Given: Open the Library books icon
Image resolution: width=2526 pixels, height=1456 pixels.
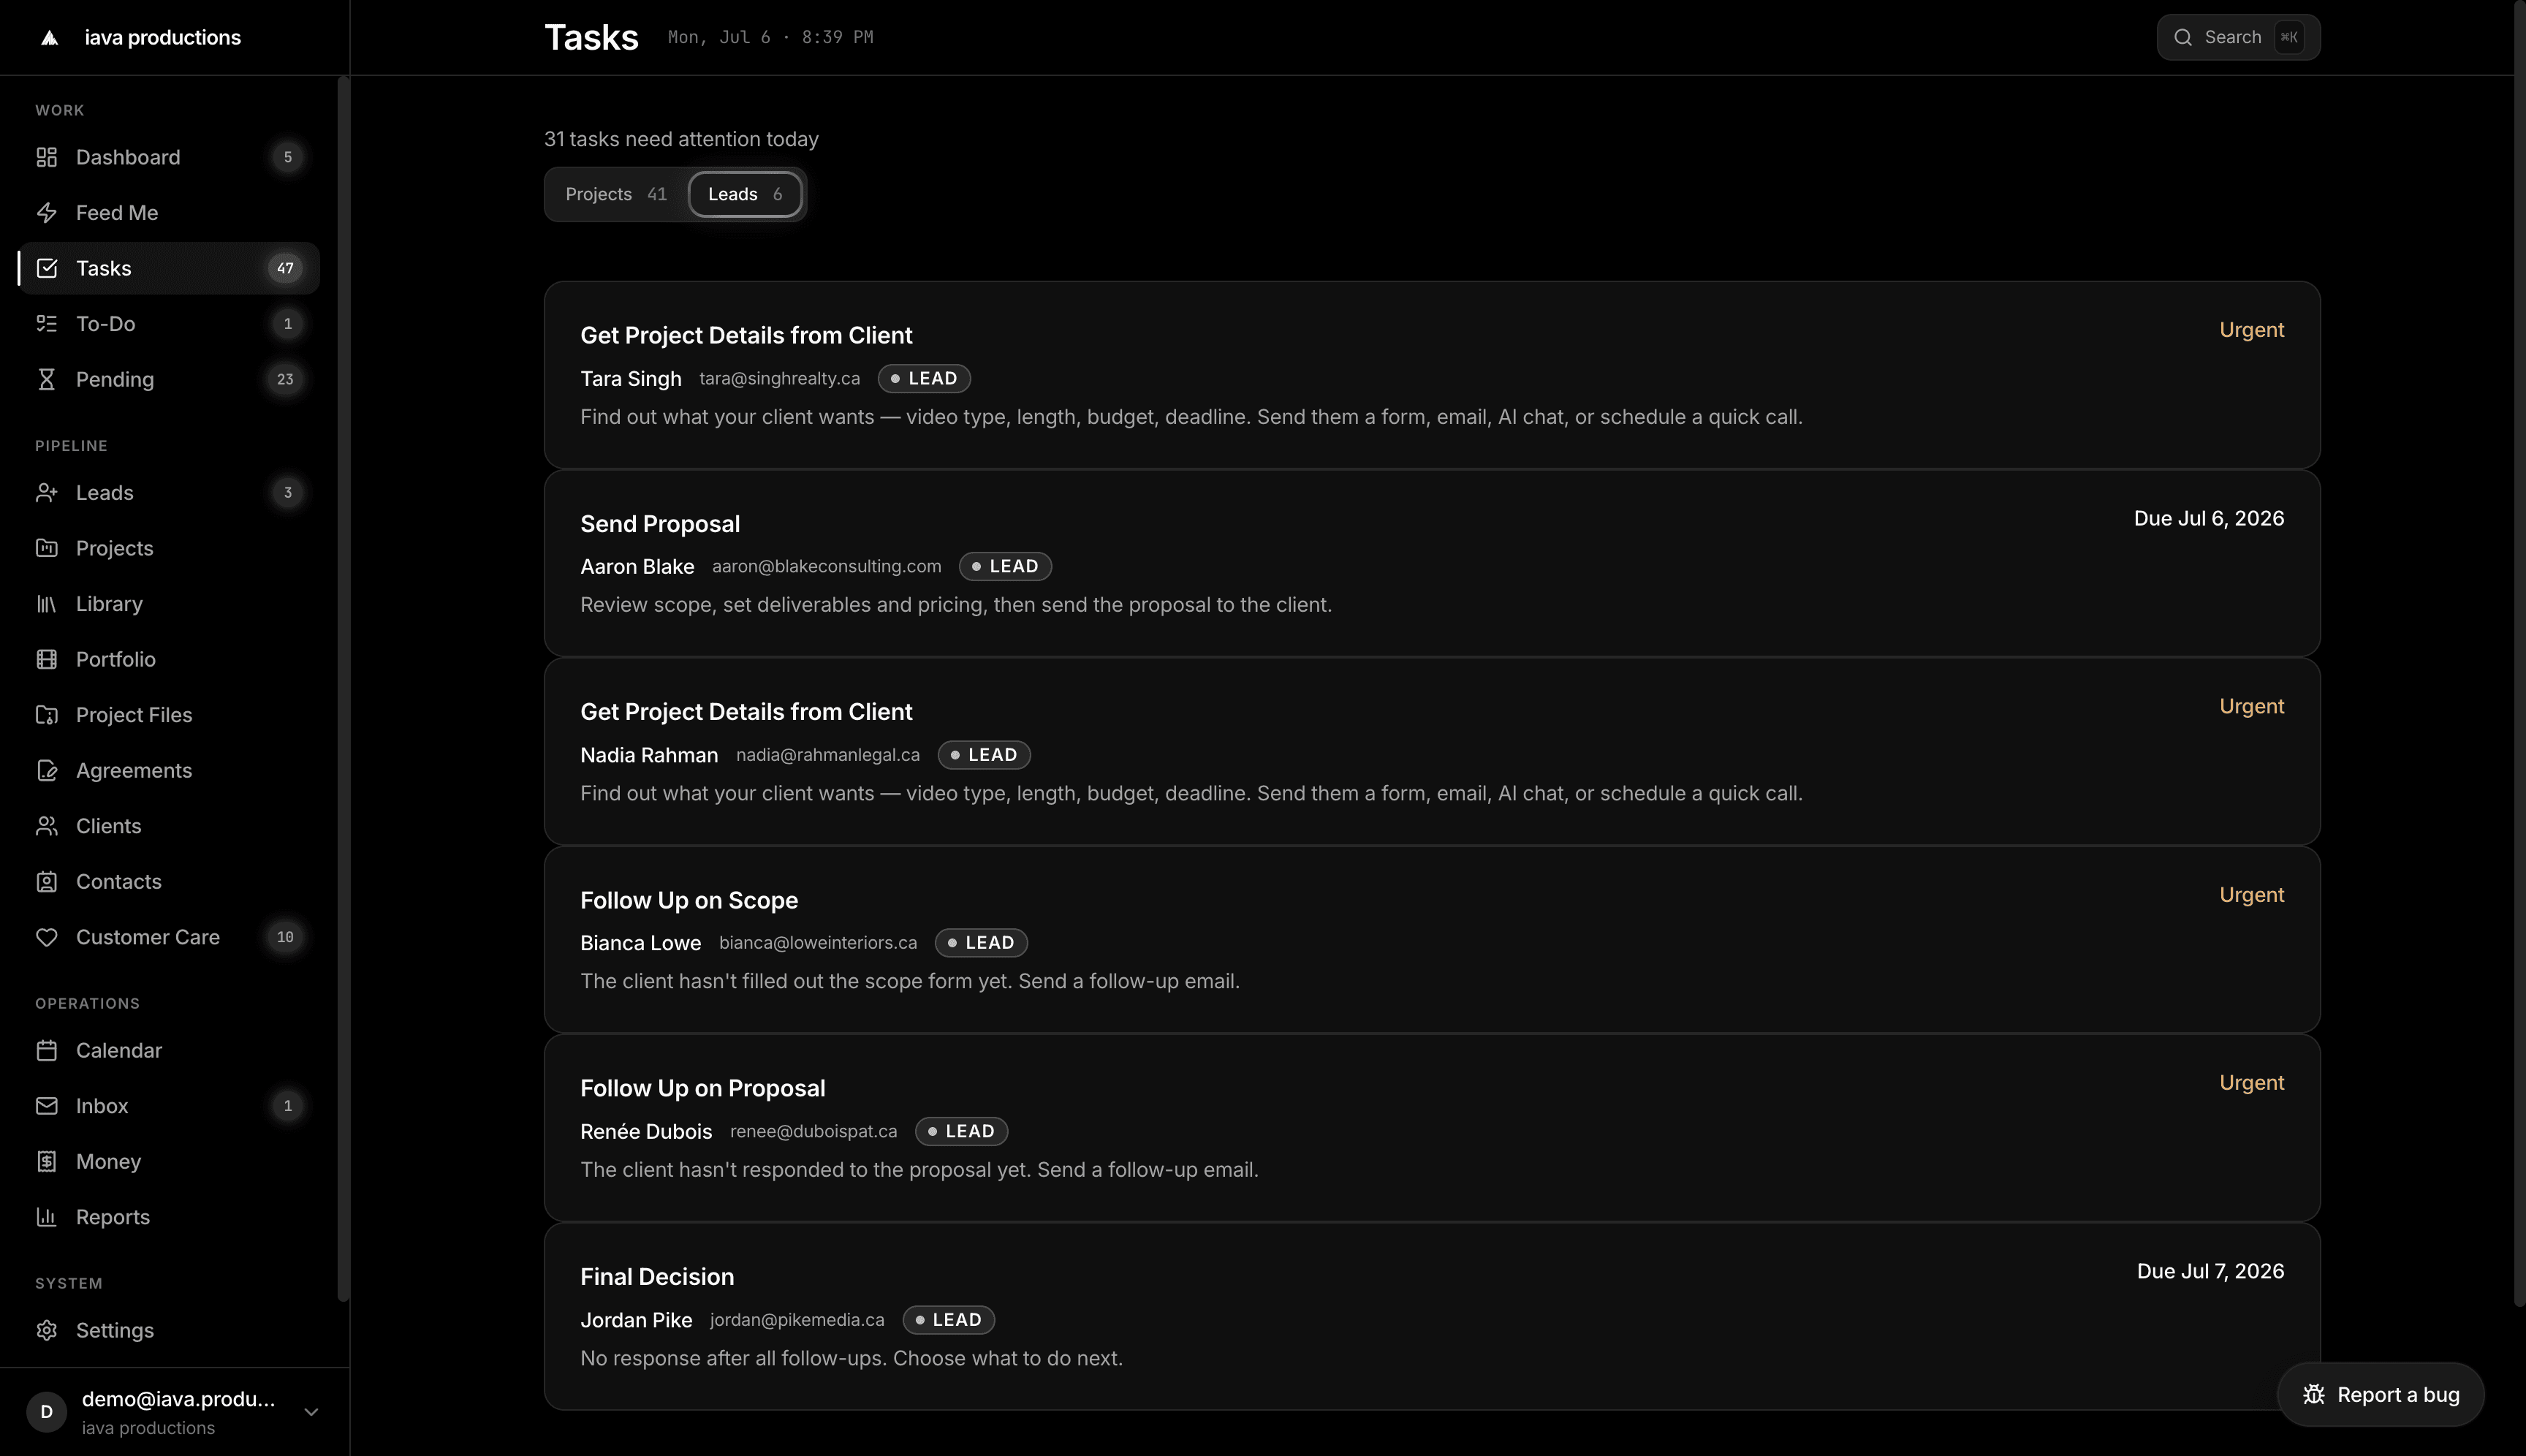Looking at the screenshot, I should pos(46,604).
